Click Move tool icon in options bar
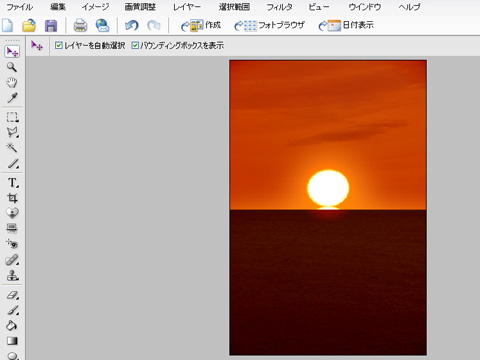Image resolution: width=480 pixels, height=360 pixels. [x=37, y=45]
